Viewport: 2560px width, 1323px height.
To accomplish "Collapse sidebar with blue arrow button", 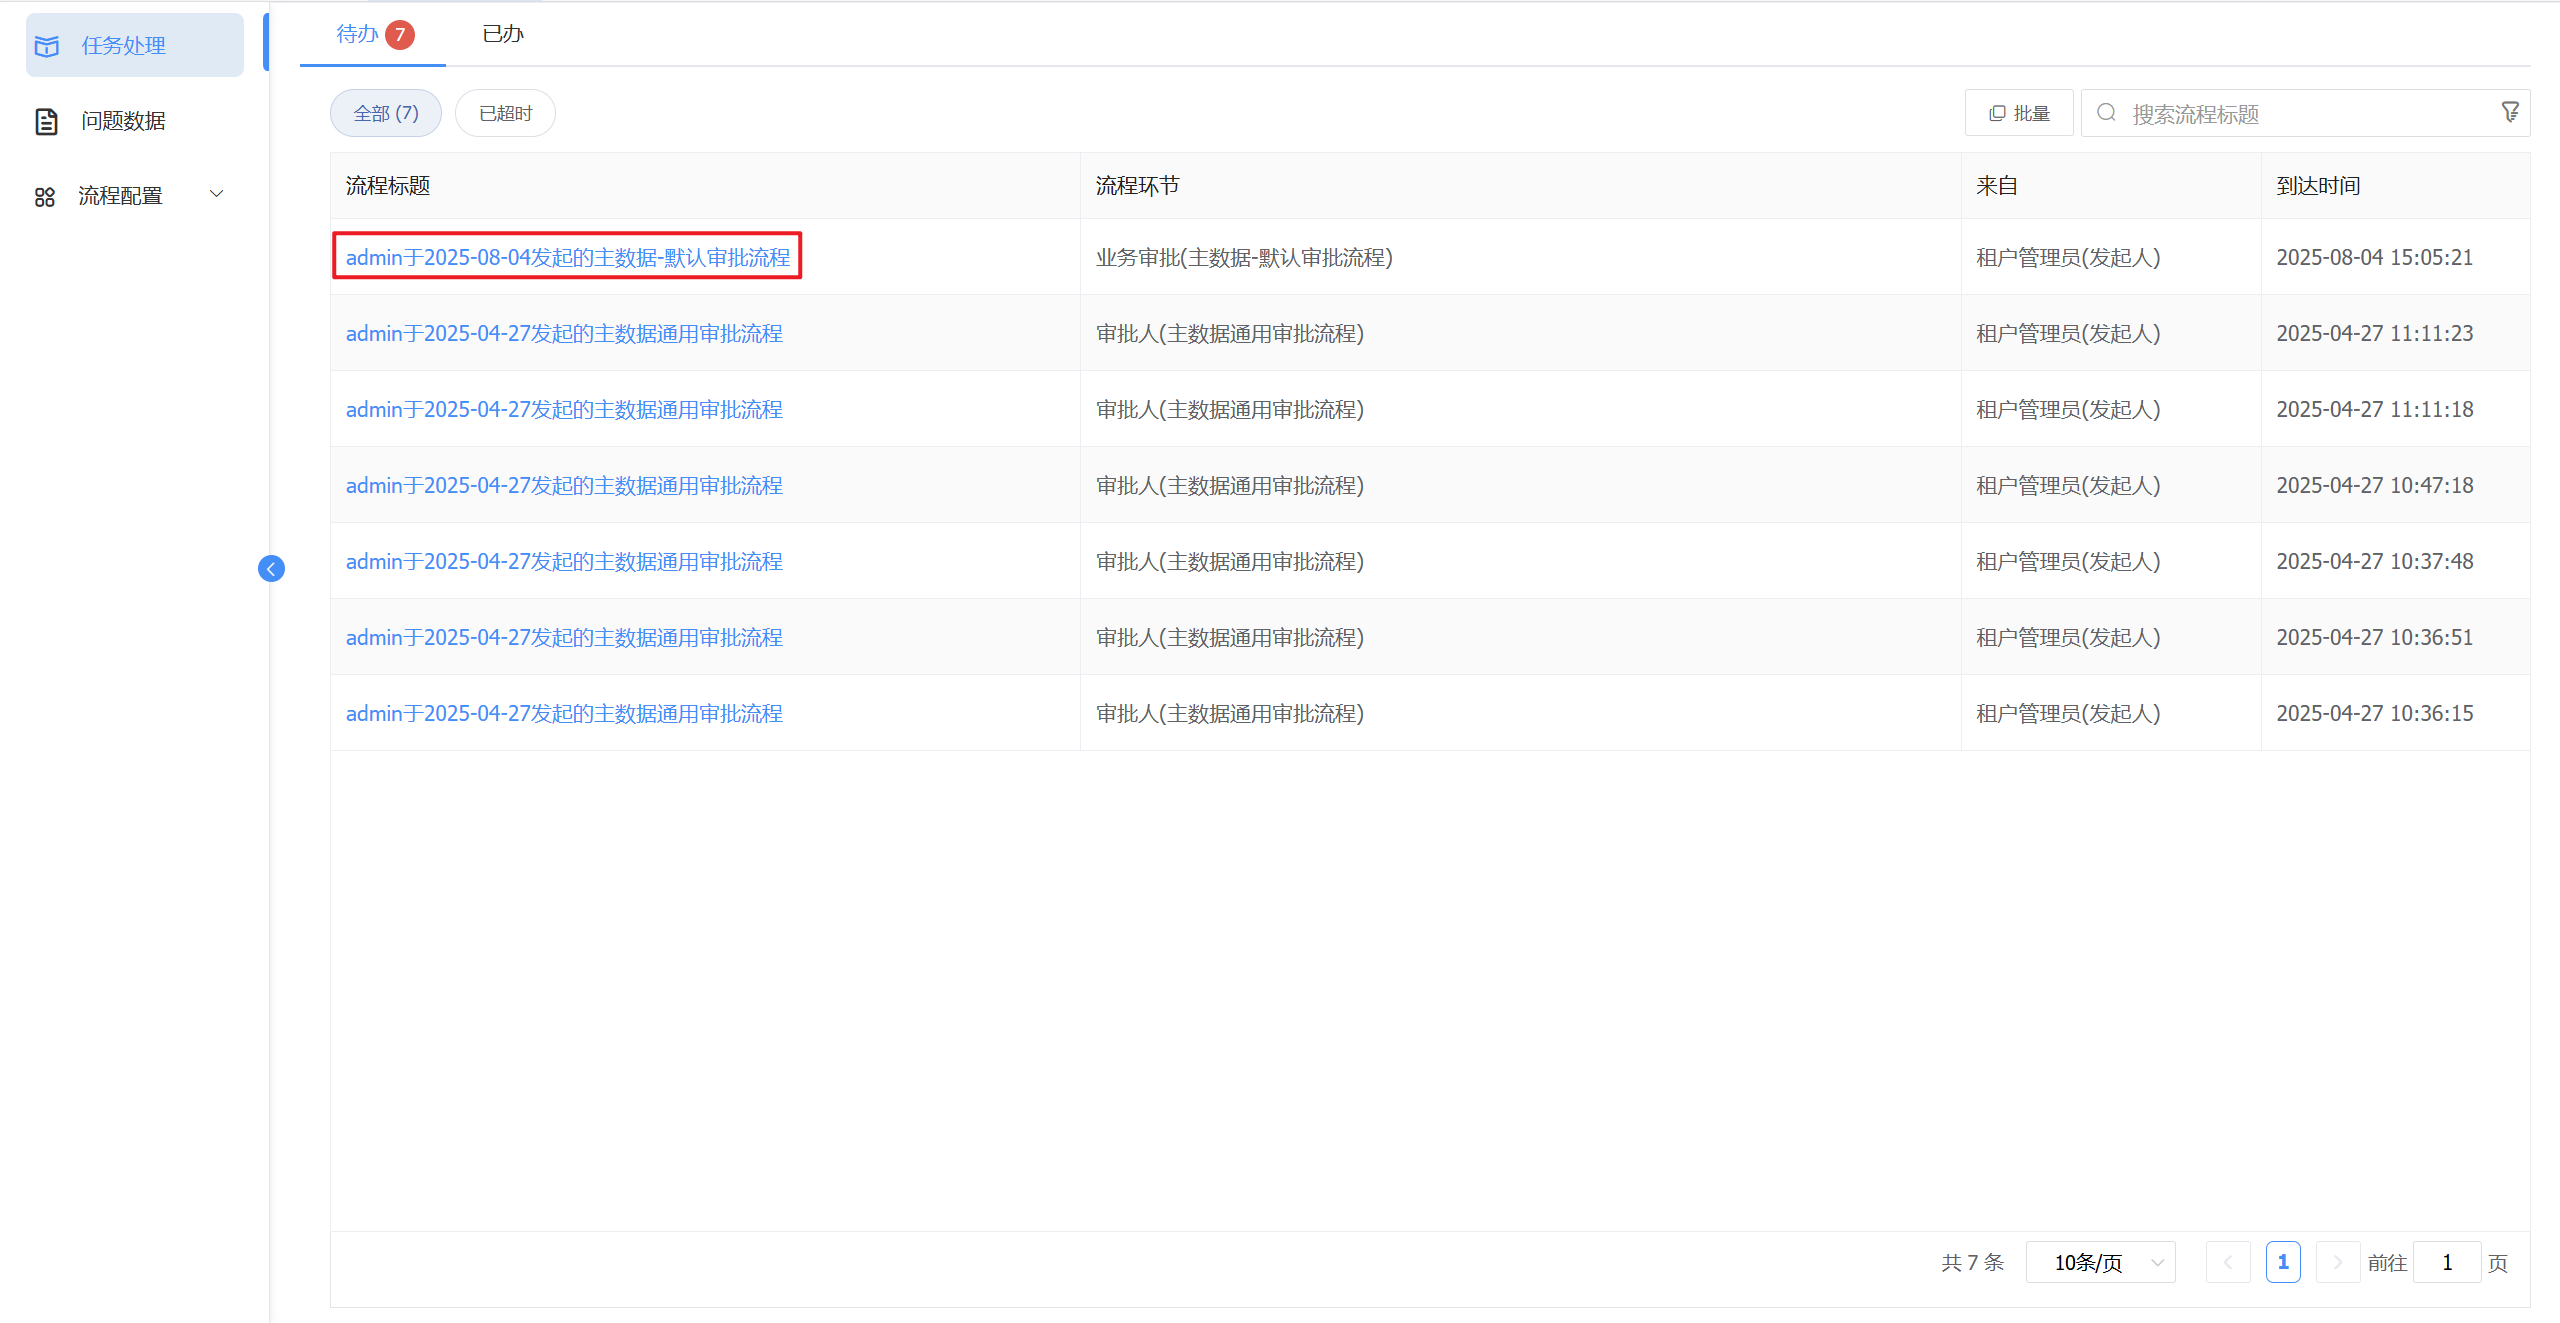I will (x=271, y=569).
